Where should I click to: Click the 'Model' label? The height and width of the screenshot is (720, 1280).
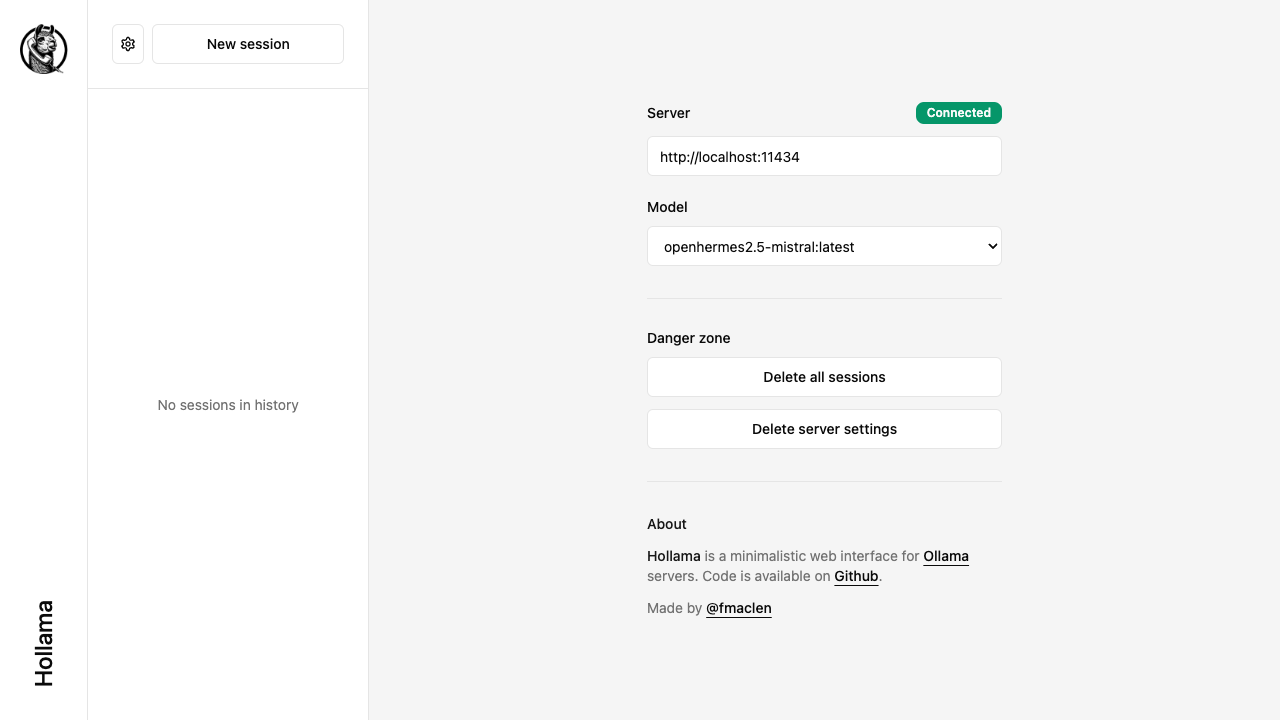point(667,207)
